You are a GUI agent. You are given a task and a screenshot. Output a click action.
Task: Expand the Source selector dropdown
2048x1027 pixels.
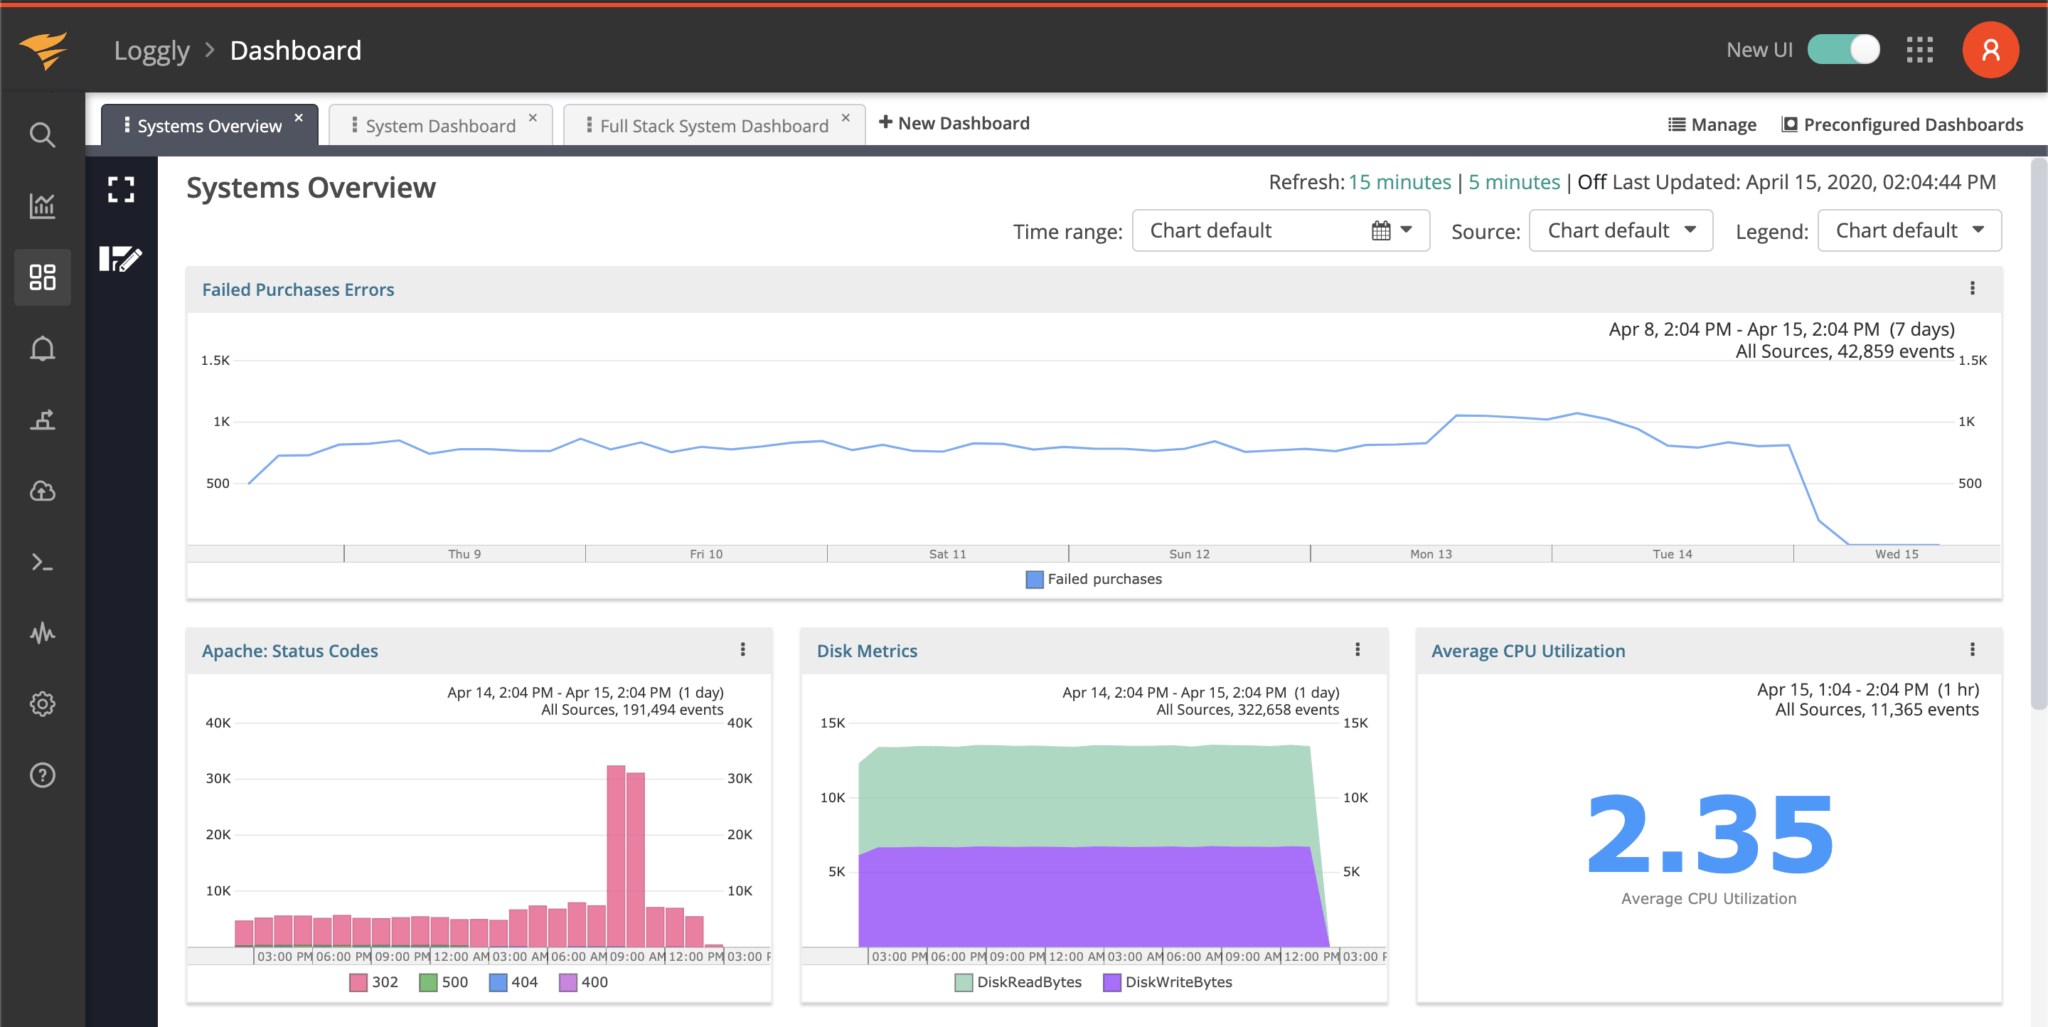pyautogui.click(x=1620, y=230)
